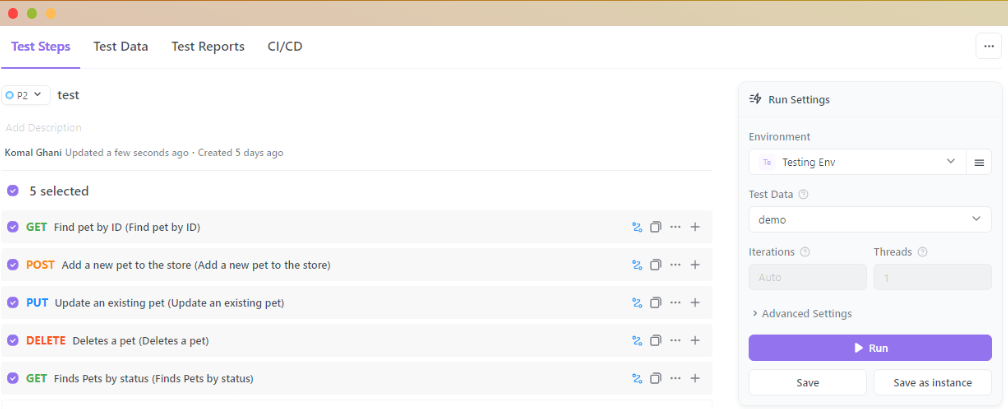
Task: Click the purple Run button
Action: 870,348
